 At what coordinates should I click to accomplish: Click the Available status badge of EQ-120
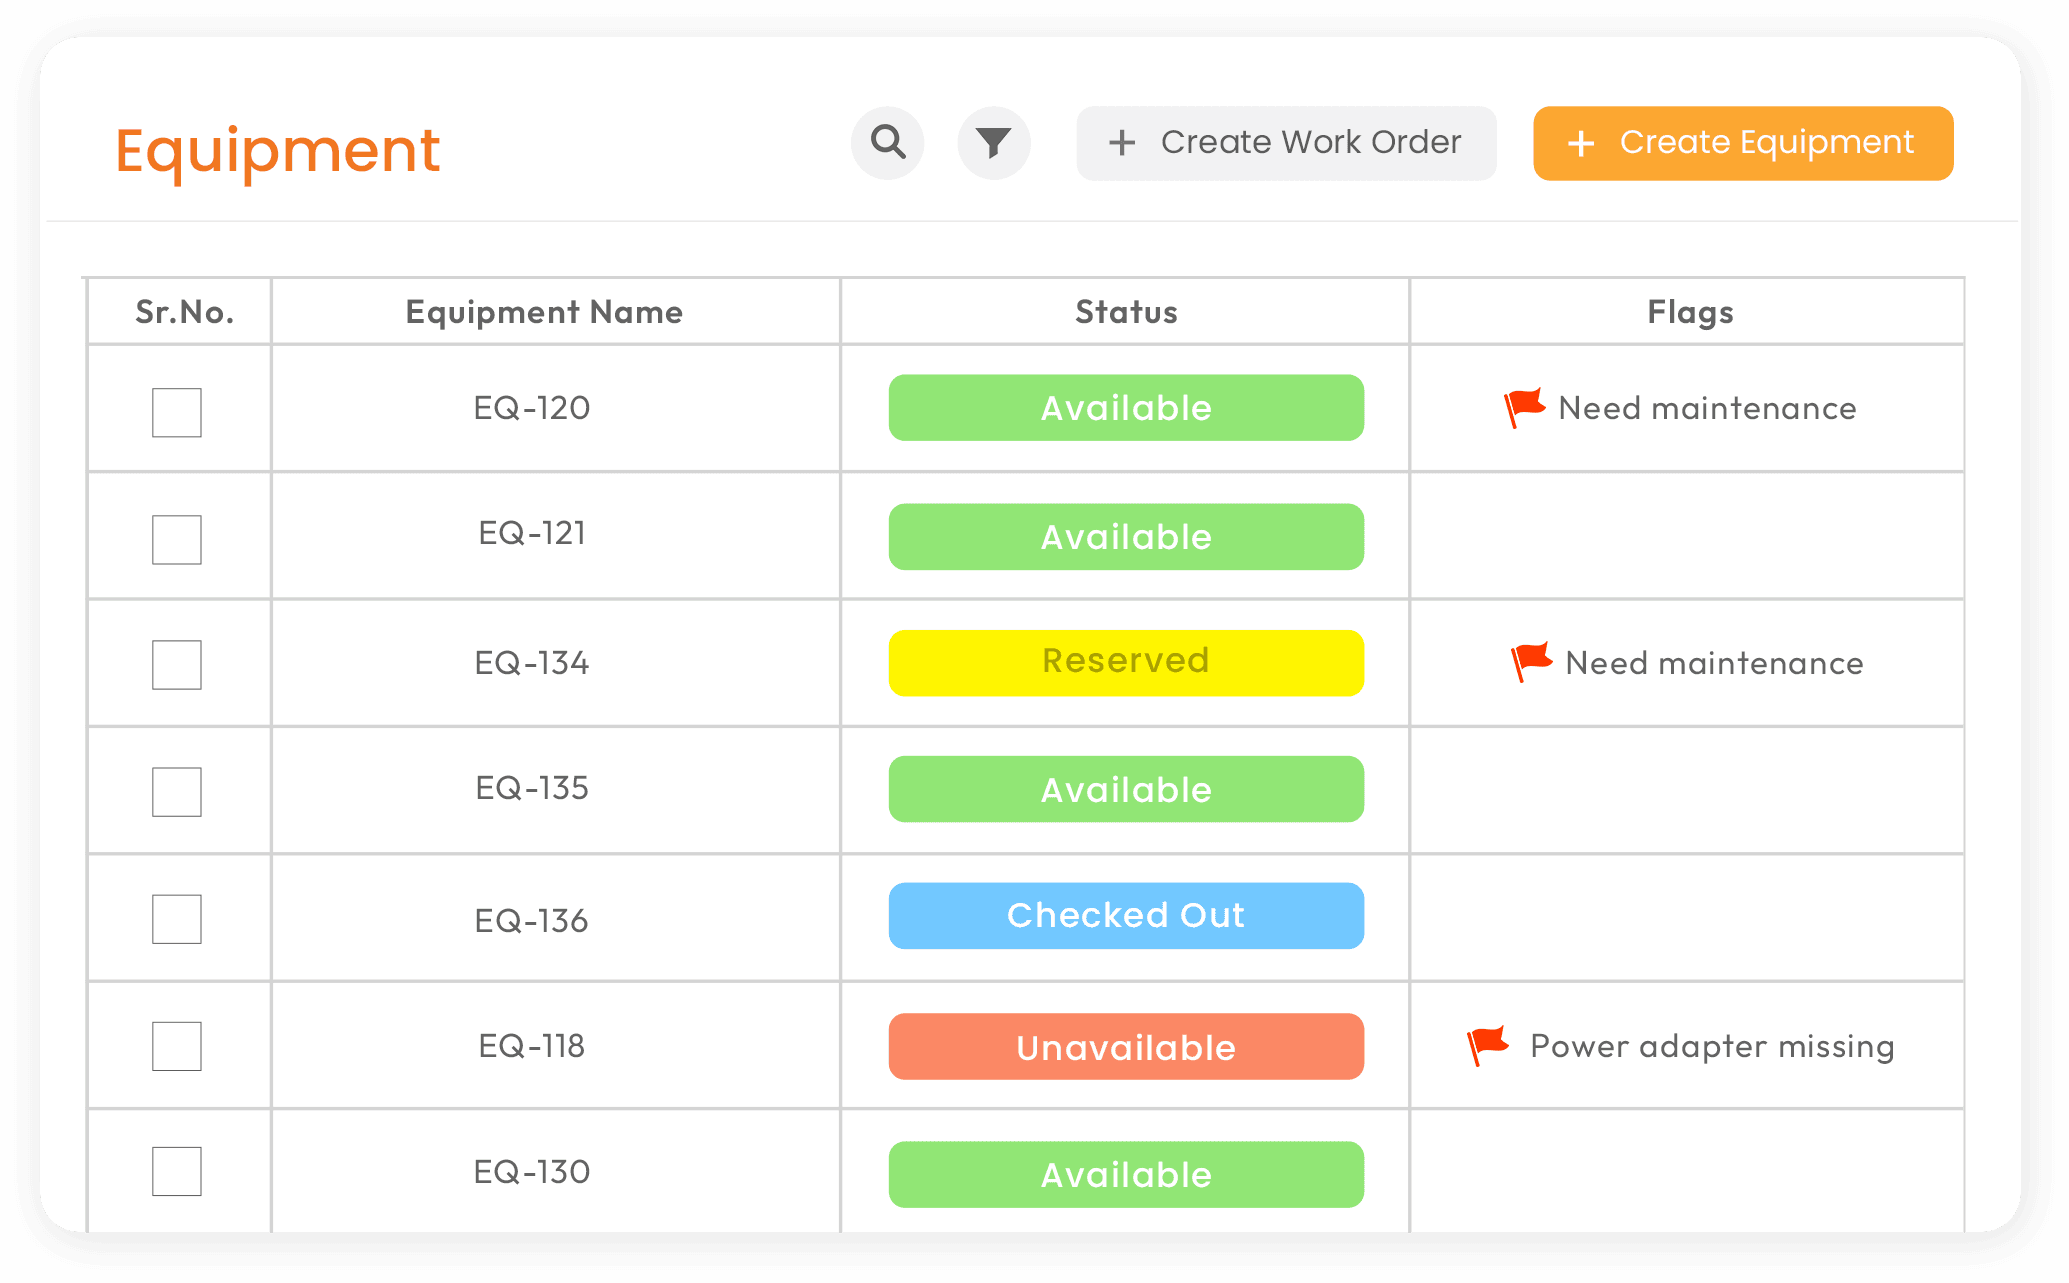coord(1126,408)
